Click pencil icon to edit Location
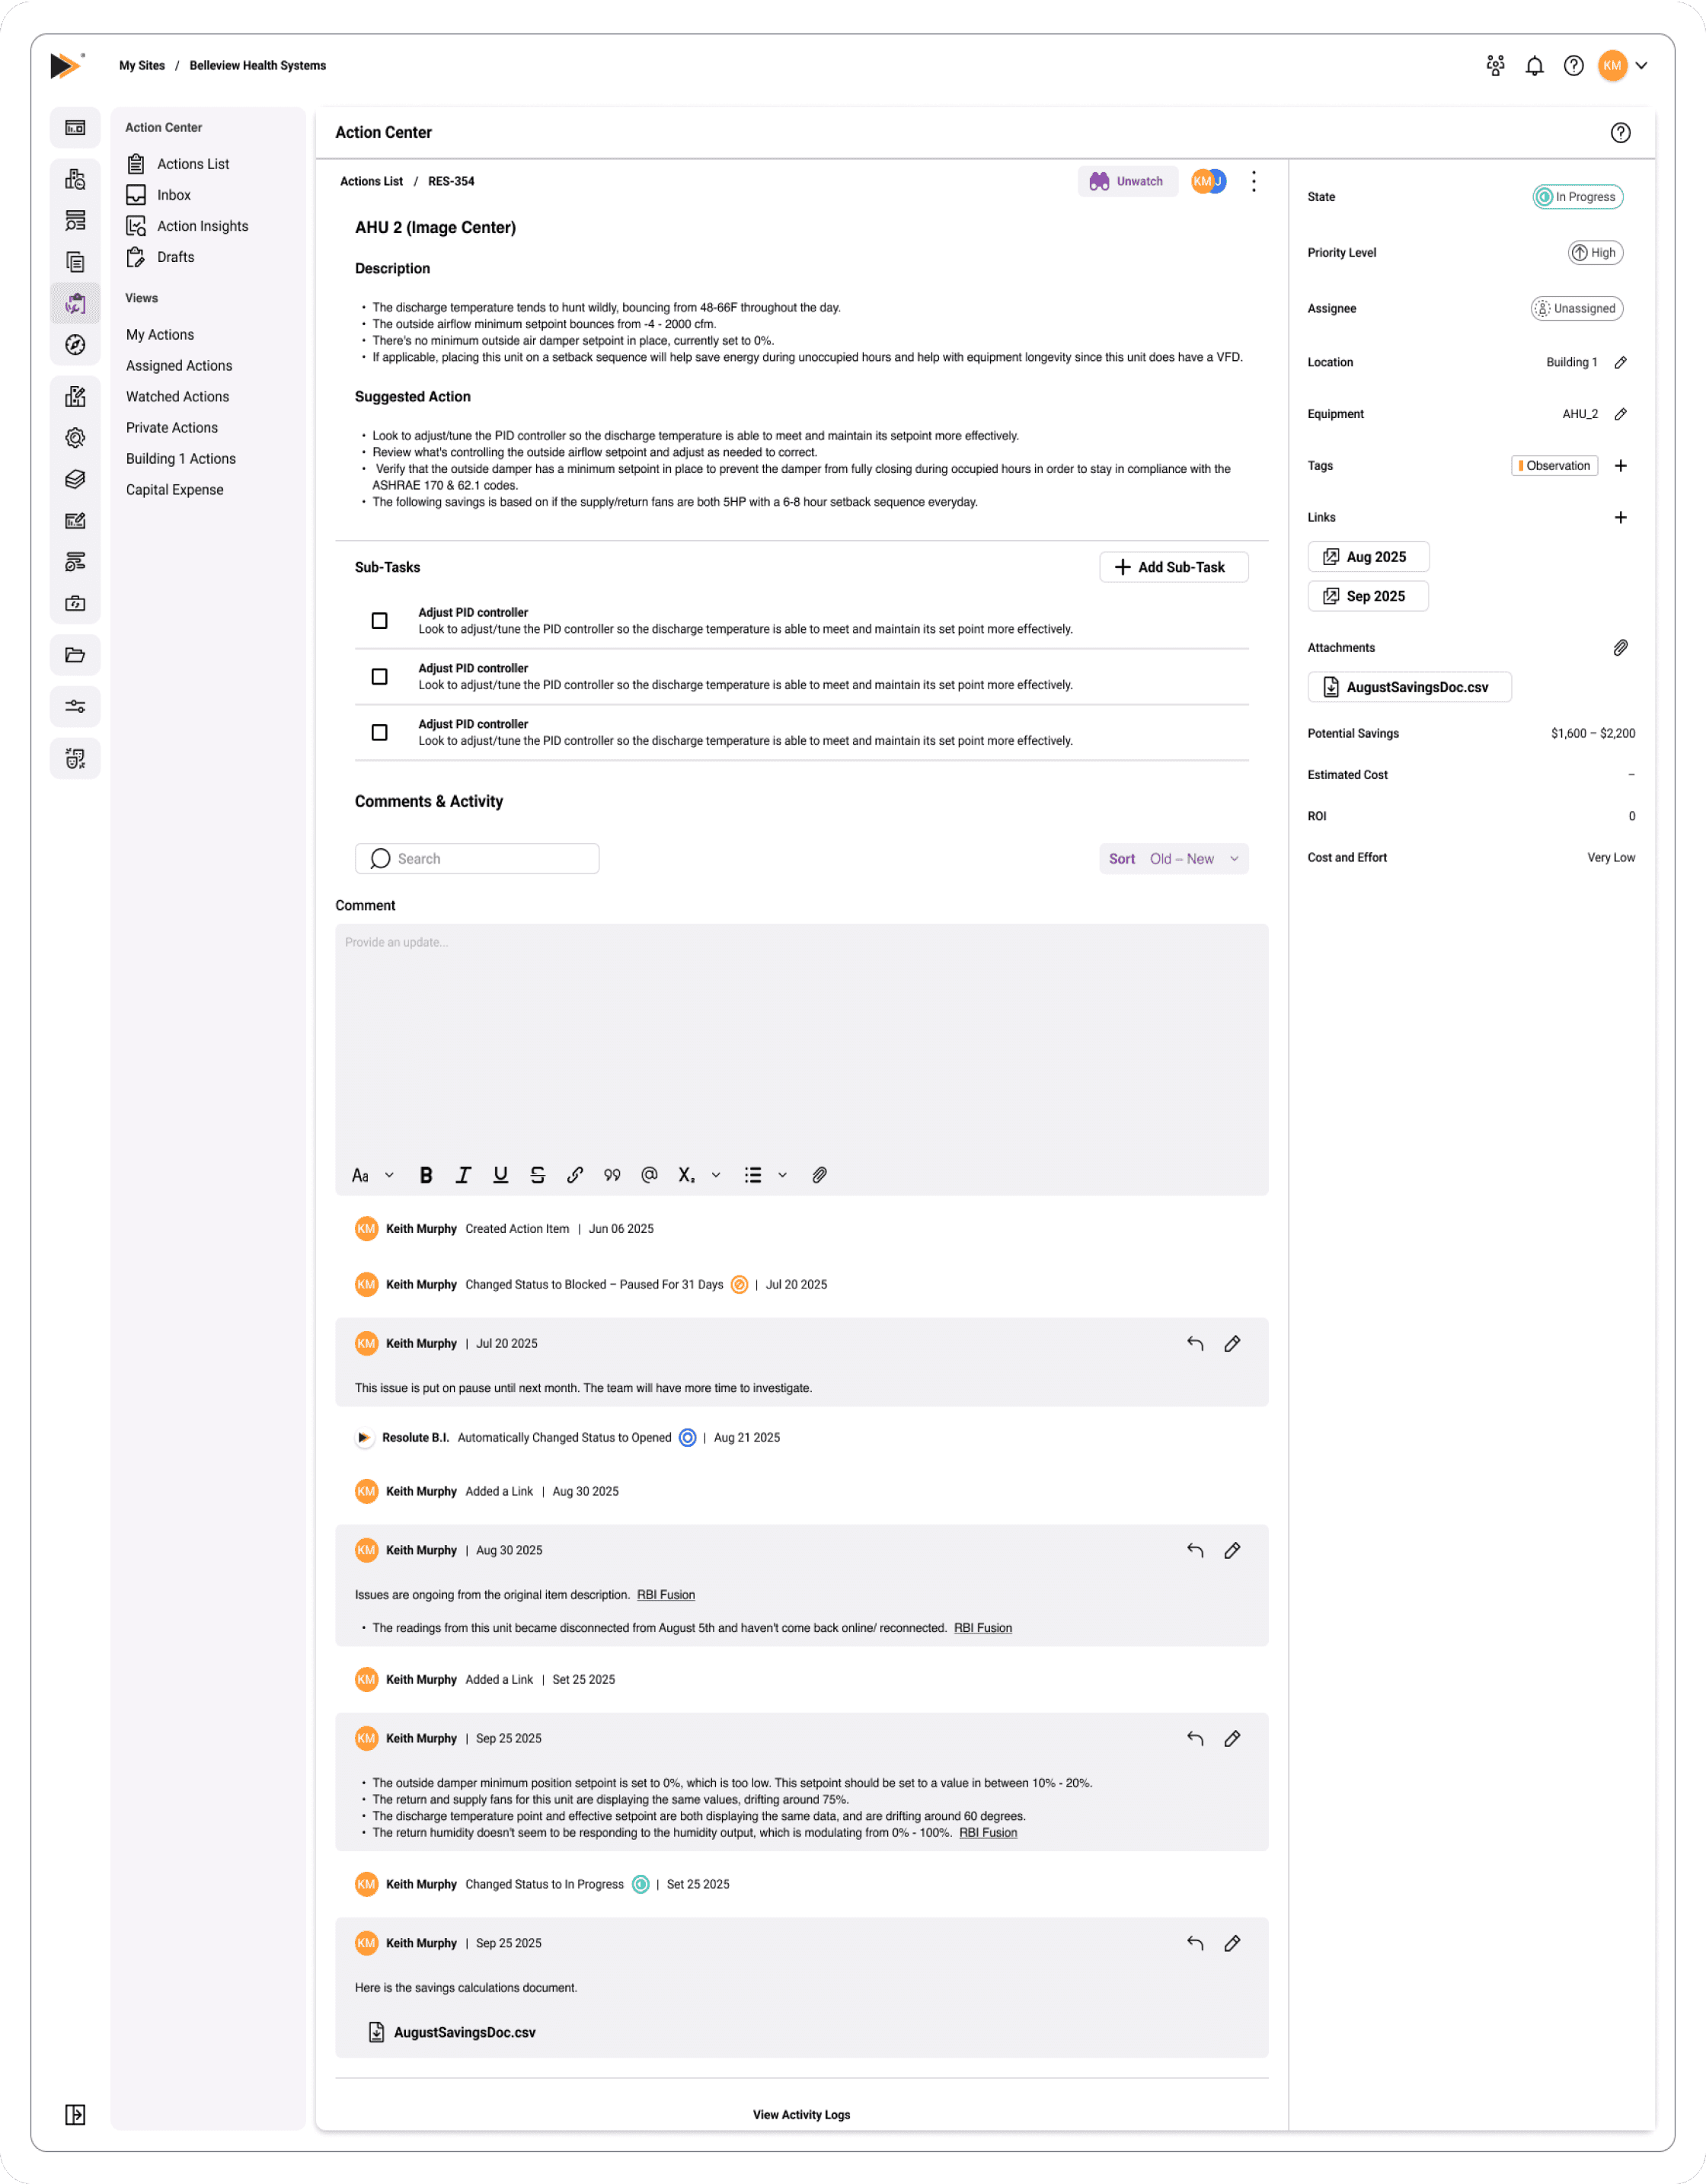Image resolution: width=1706 pixels, height=2184 pixels. [1620, 362]
